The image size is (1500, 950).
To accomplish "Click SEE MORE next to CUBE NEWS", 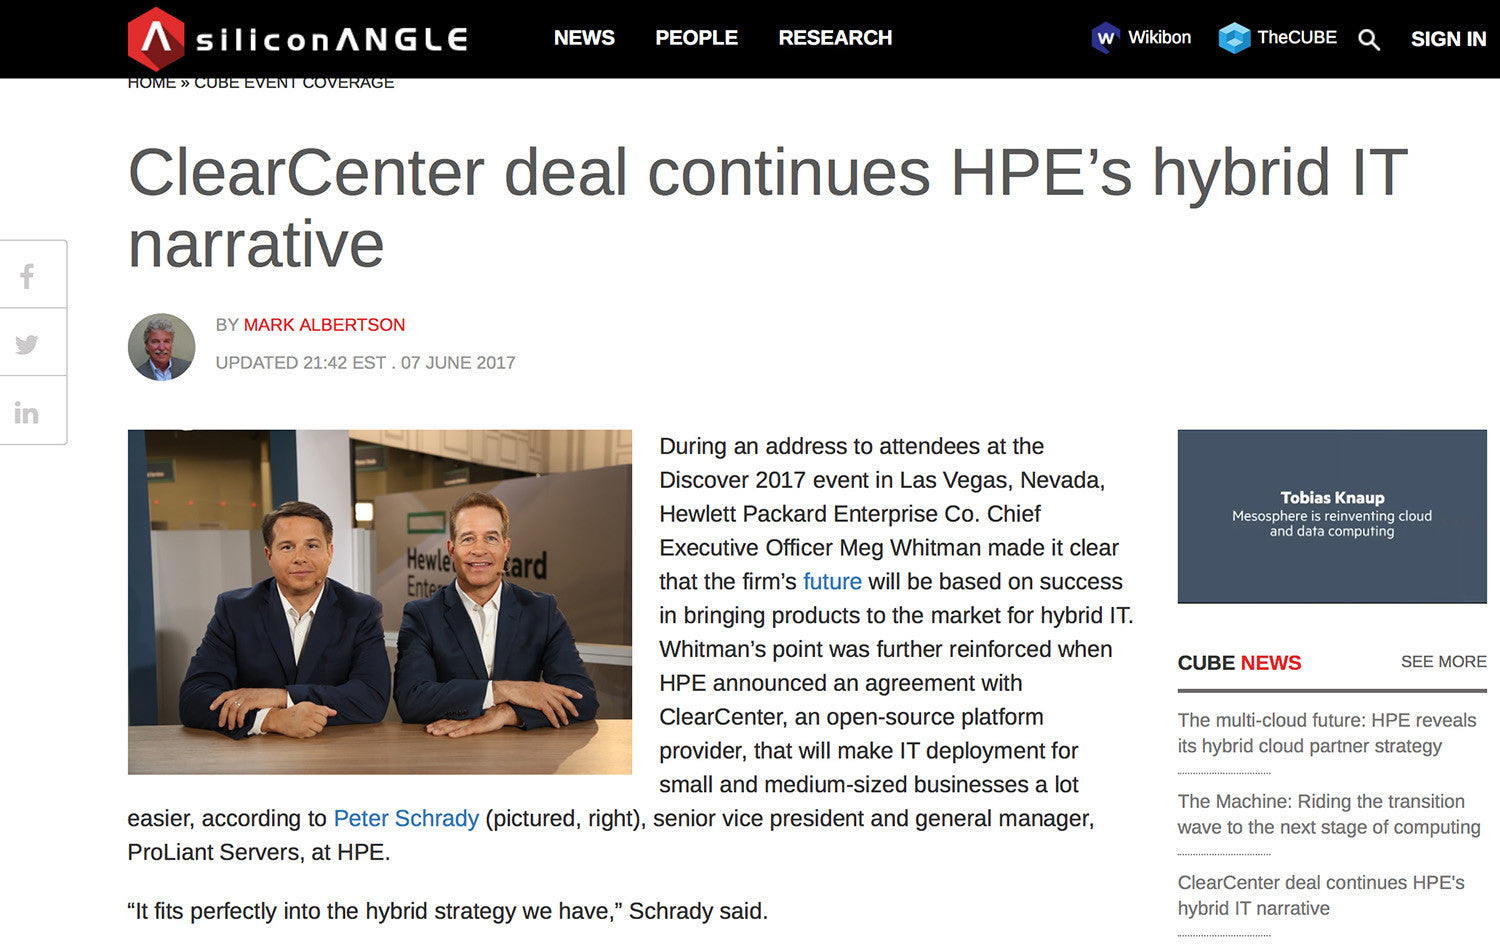I will [1444, 662].
